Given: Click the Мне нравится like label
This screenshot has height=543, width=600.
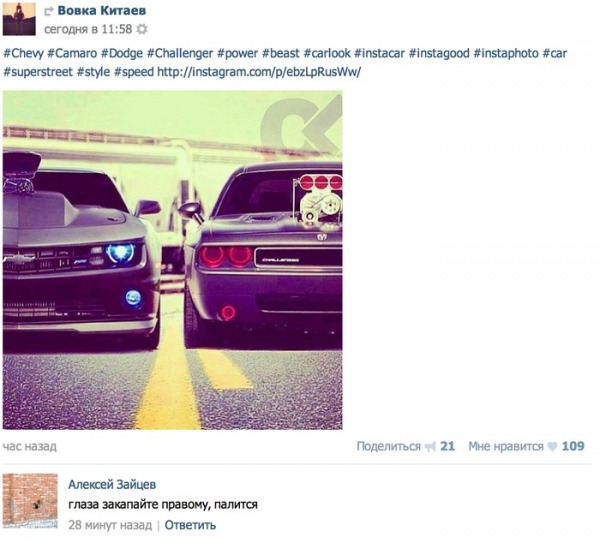Looking at the screenshot, I should (x=506, y=446).
